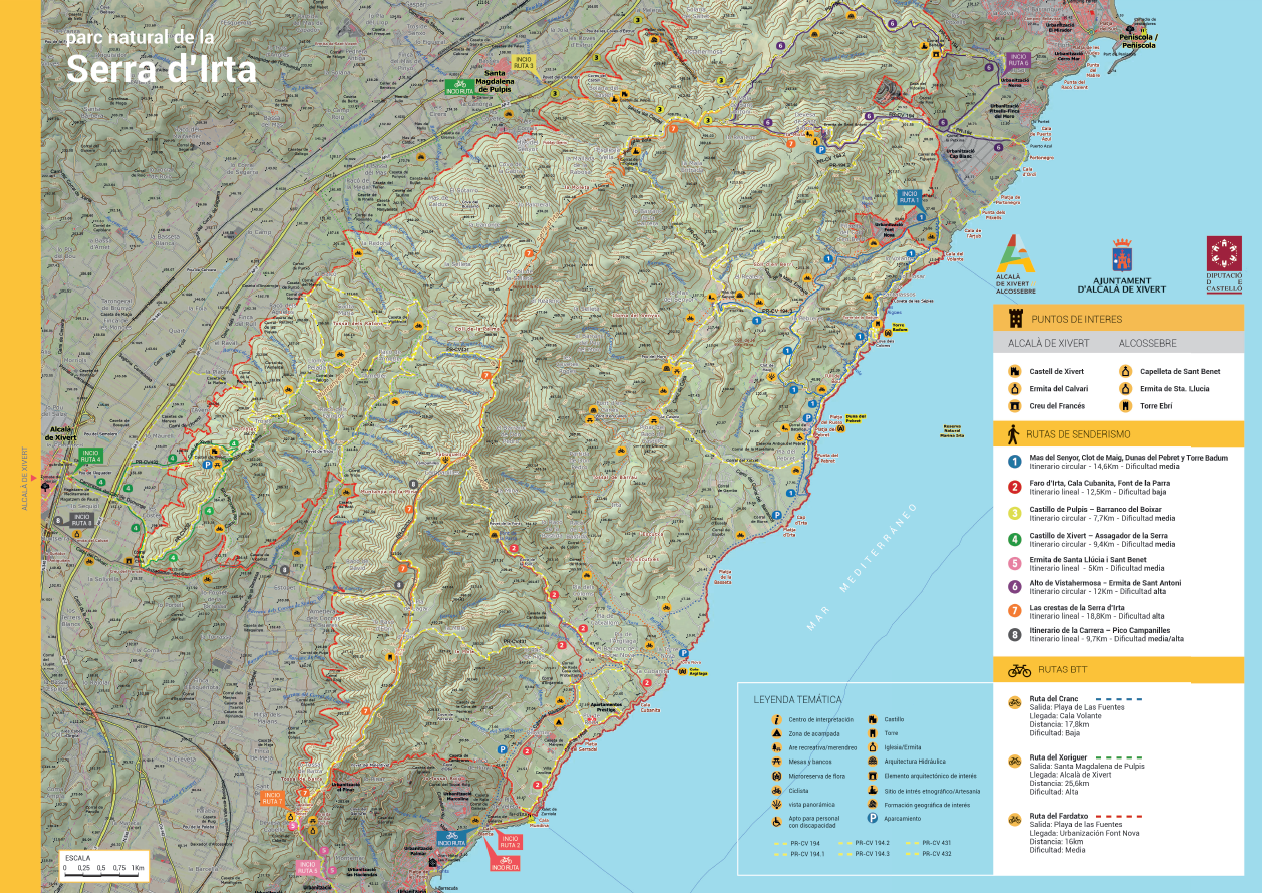
Task: Click the Las crestas de la Serra d'Irta title
Action: 1077,608
